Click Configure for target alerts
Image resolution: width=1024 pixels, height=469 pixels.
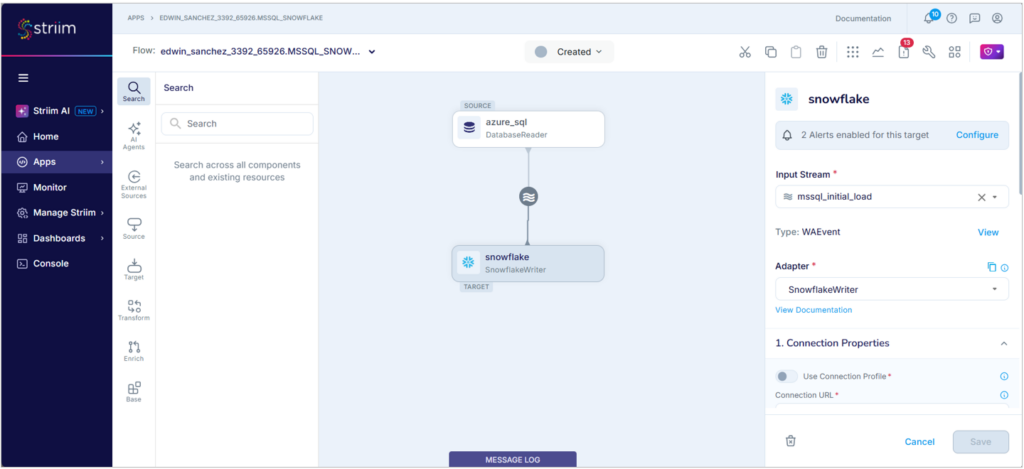(x=977, y=135)
